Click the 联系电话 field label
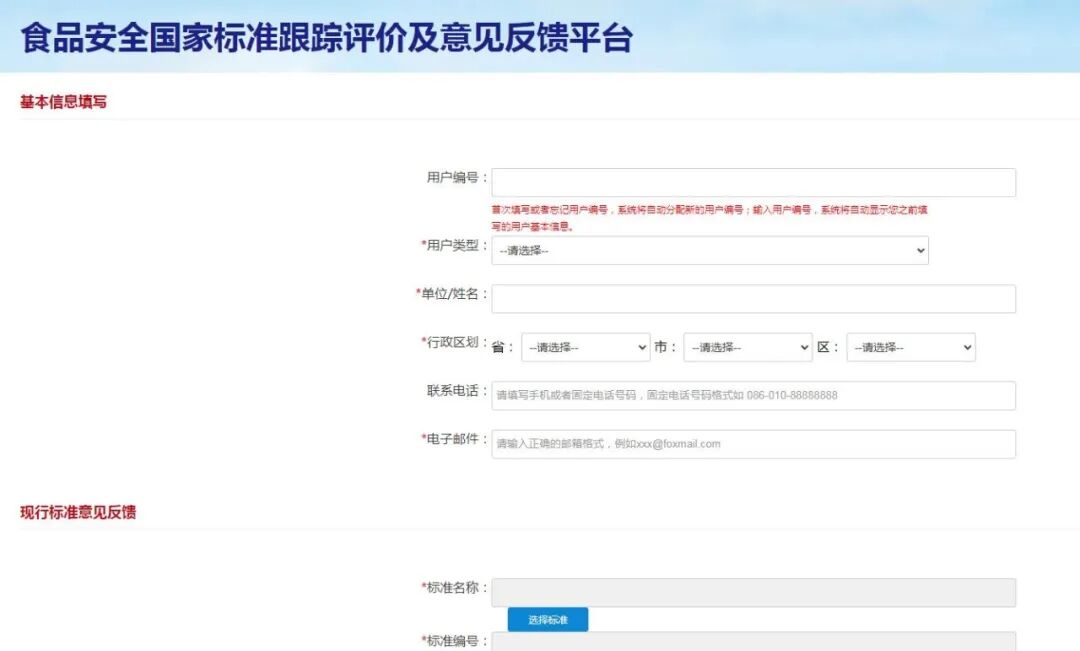The width and height of the screenshot is (1080, 651). 457,390
